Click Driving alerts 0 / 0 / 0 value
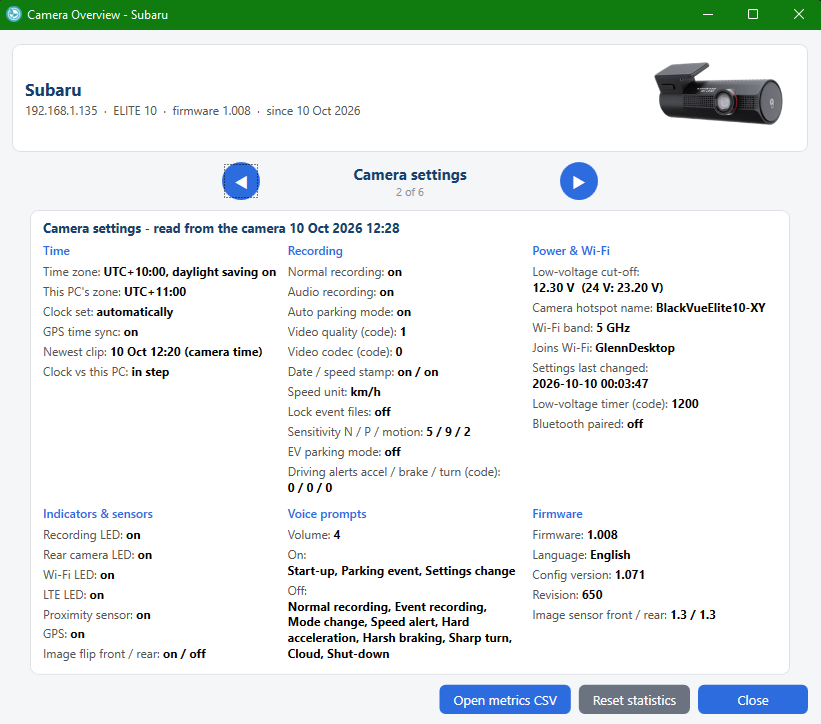This screenshot has height=724, width=821. (310, 488)
